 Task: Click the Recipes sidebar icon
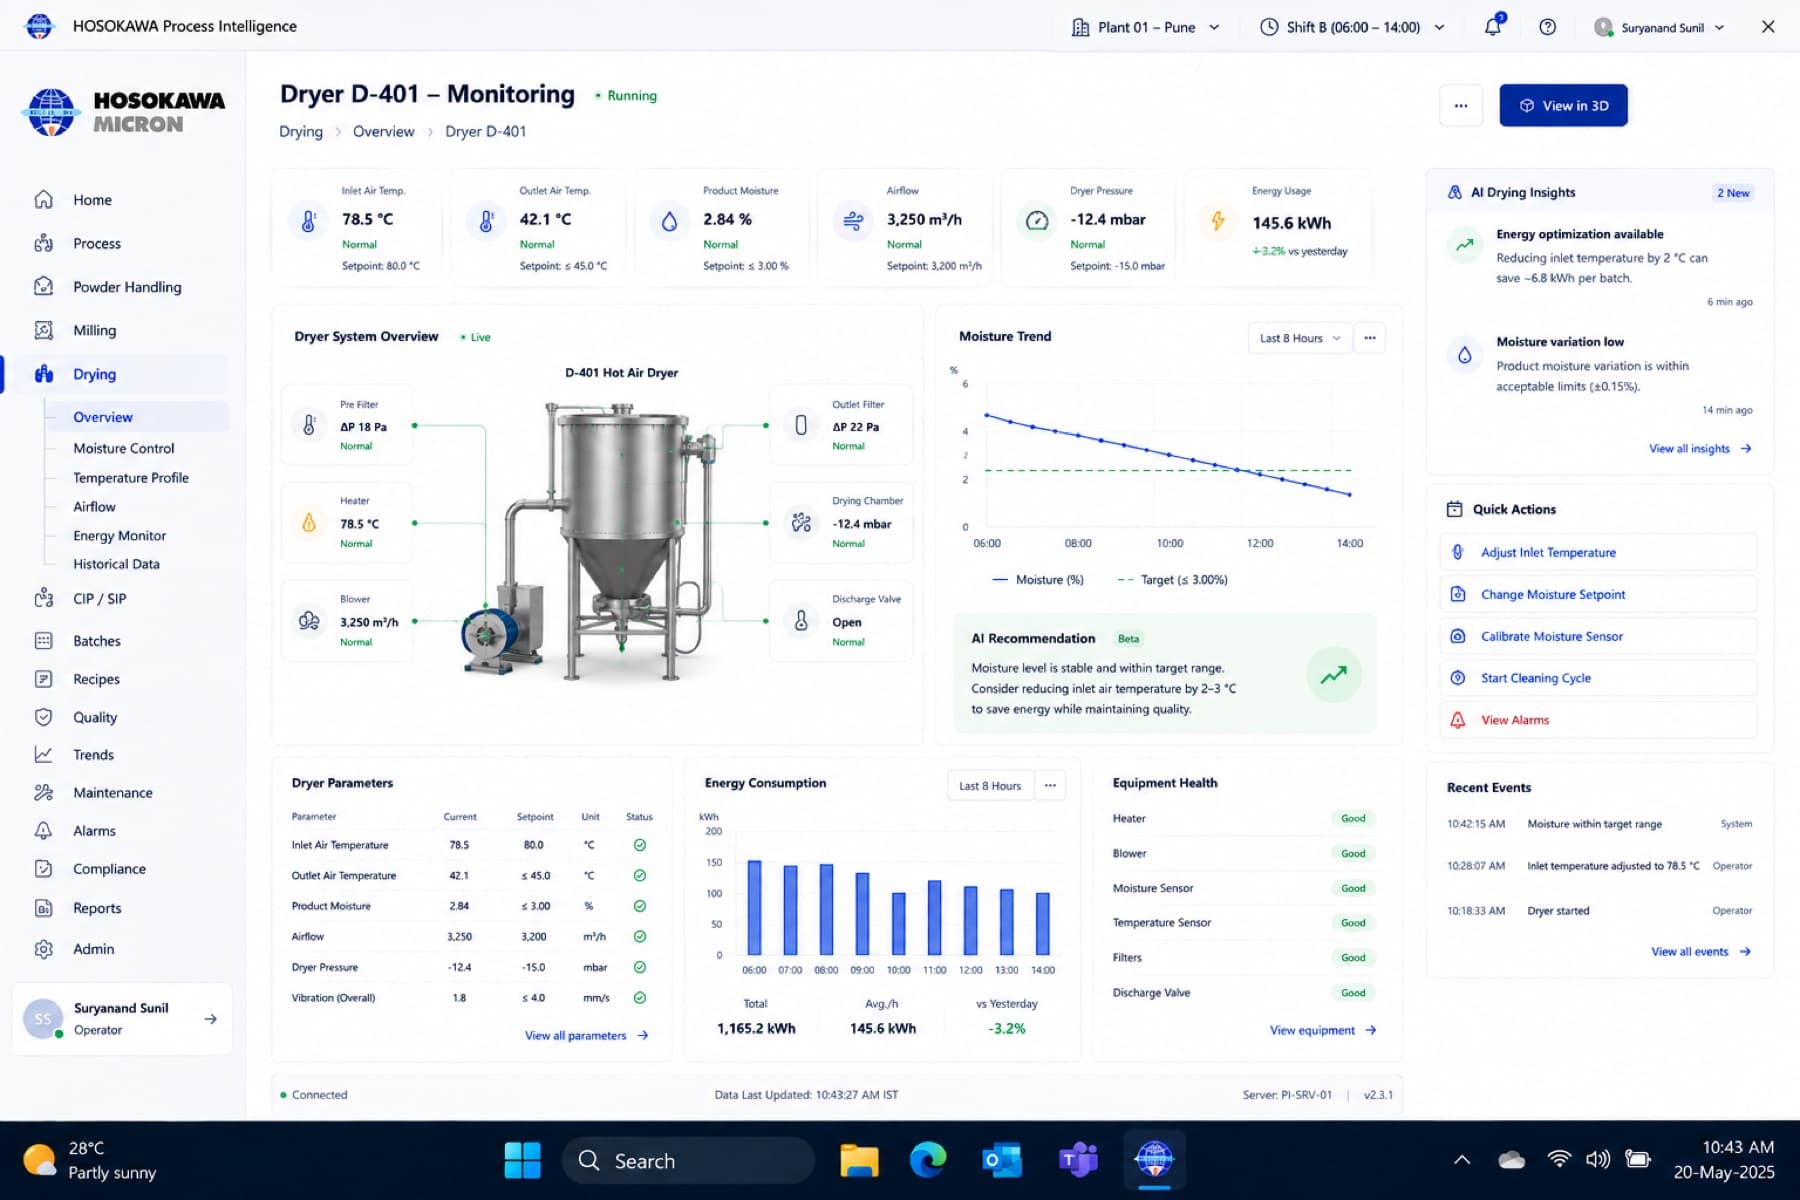tap(44, 679)
